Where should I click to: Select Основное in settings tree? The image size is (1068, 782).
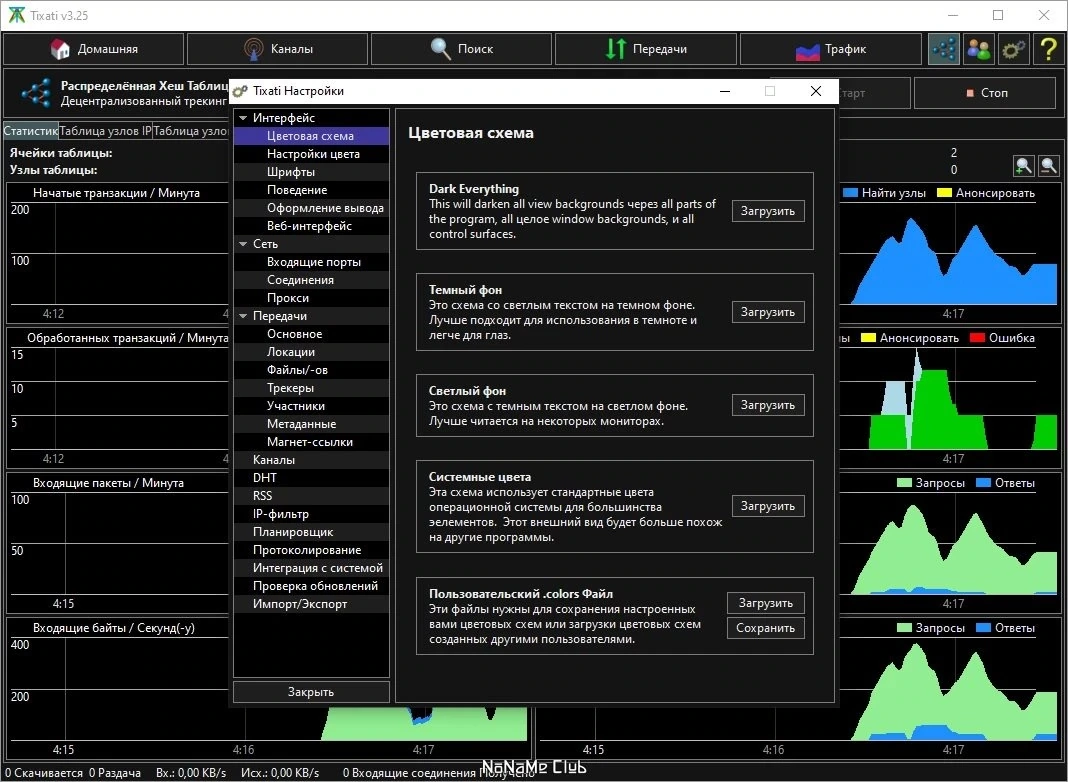coord(311,334)
